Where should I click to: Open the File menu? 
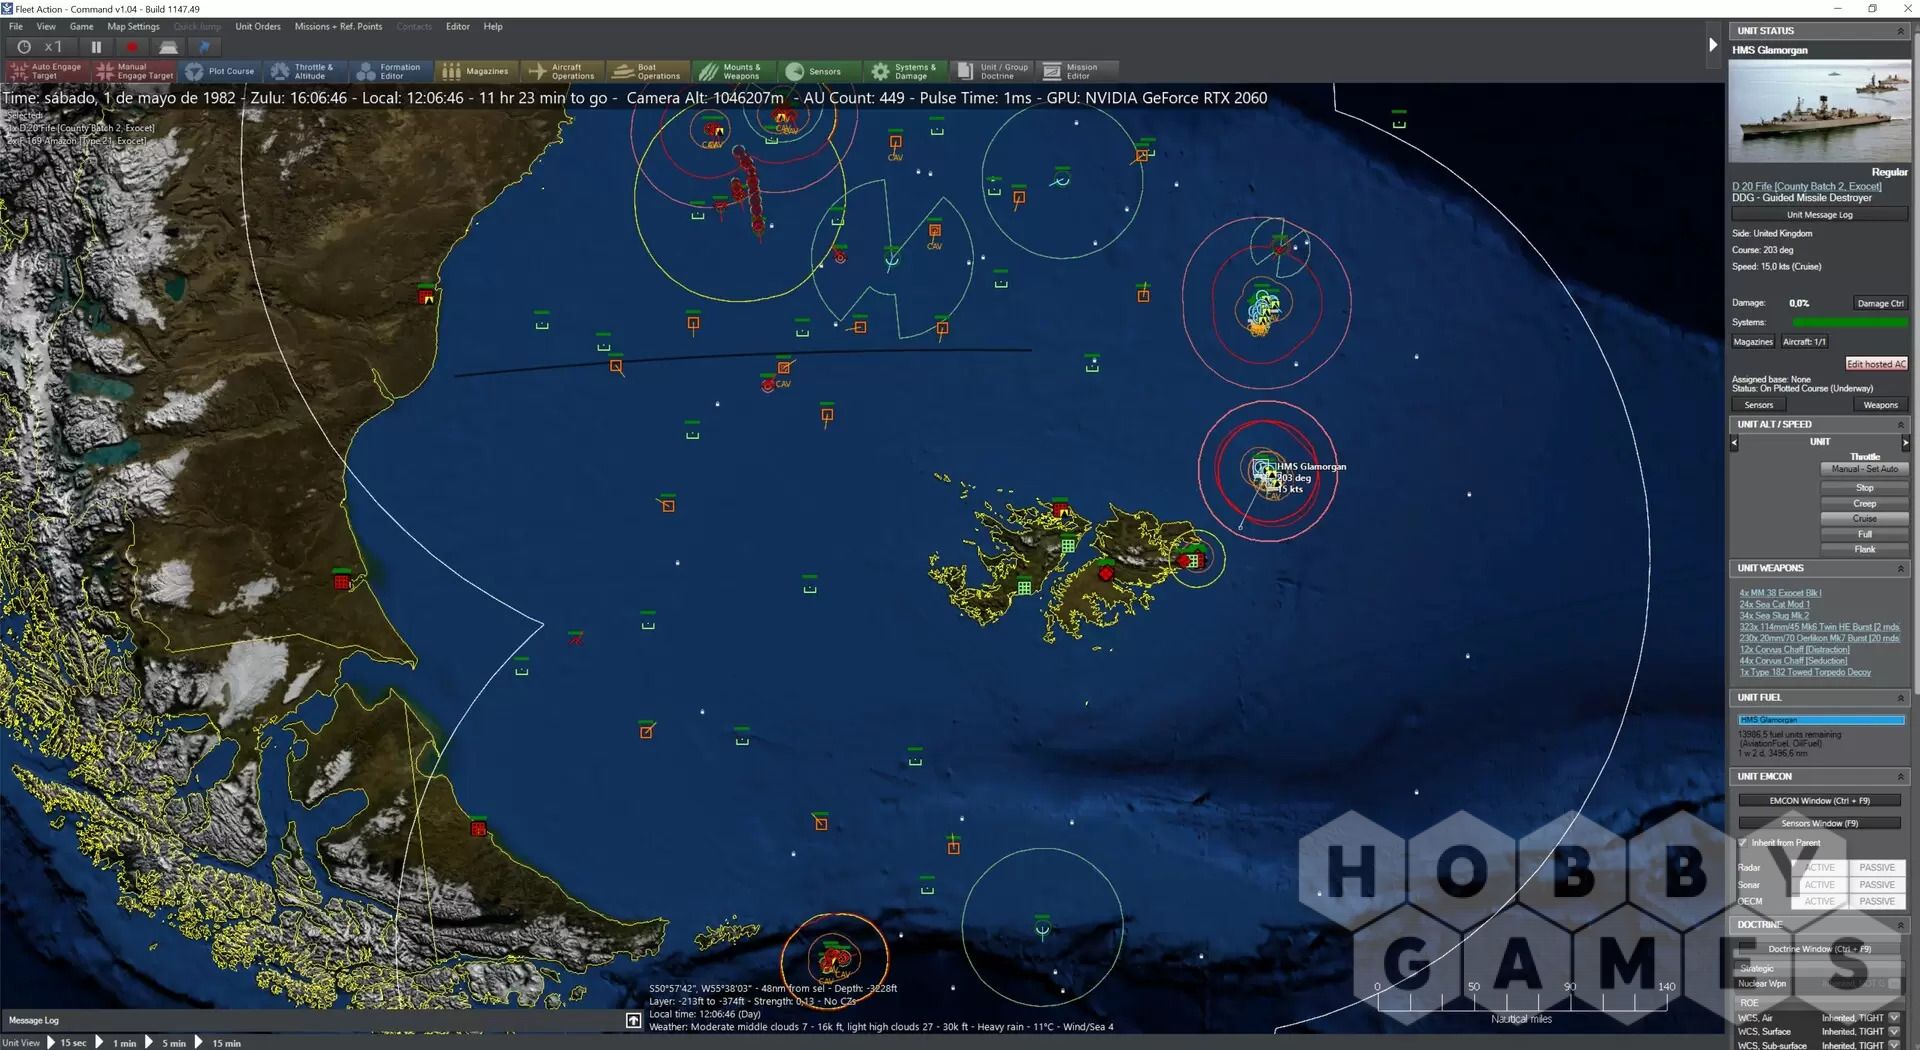pos(16,27)
